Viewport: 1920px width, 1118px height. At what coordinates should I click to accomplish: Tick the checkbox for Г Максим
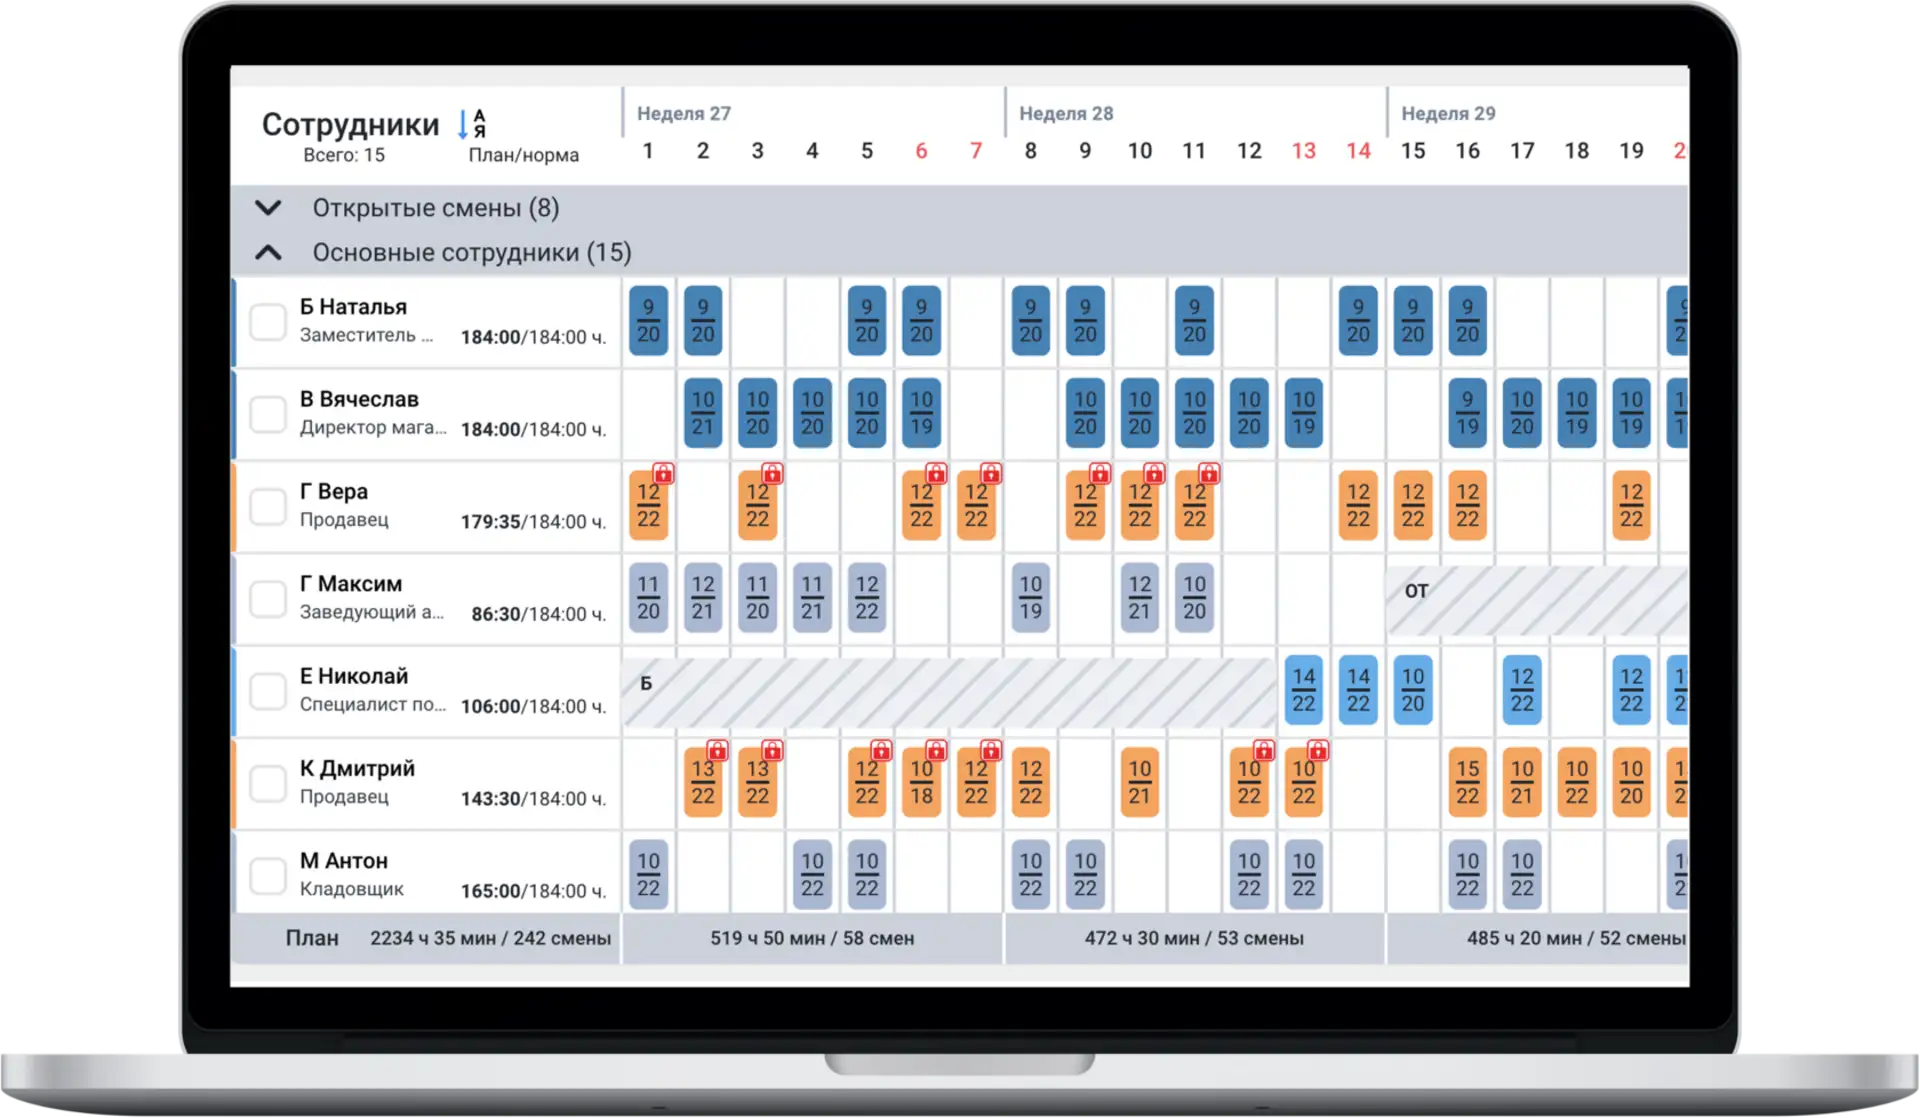click(268, 598)
